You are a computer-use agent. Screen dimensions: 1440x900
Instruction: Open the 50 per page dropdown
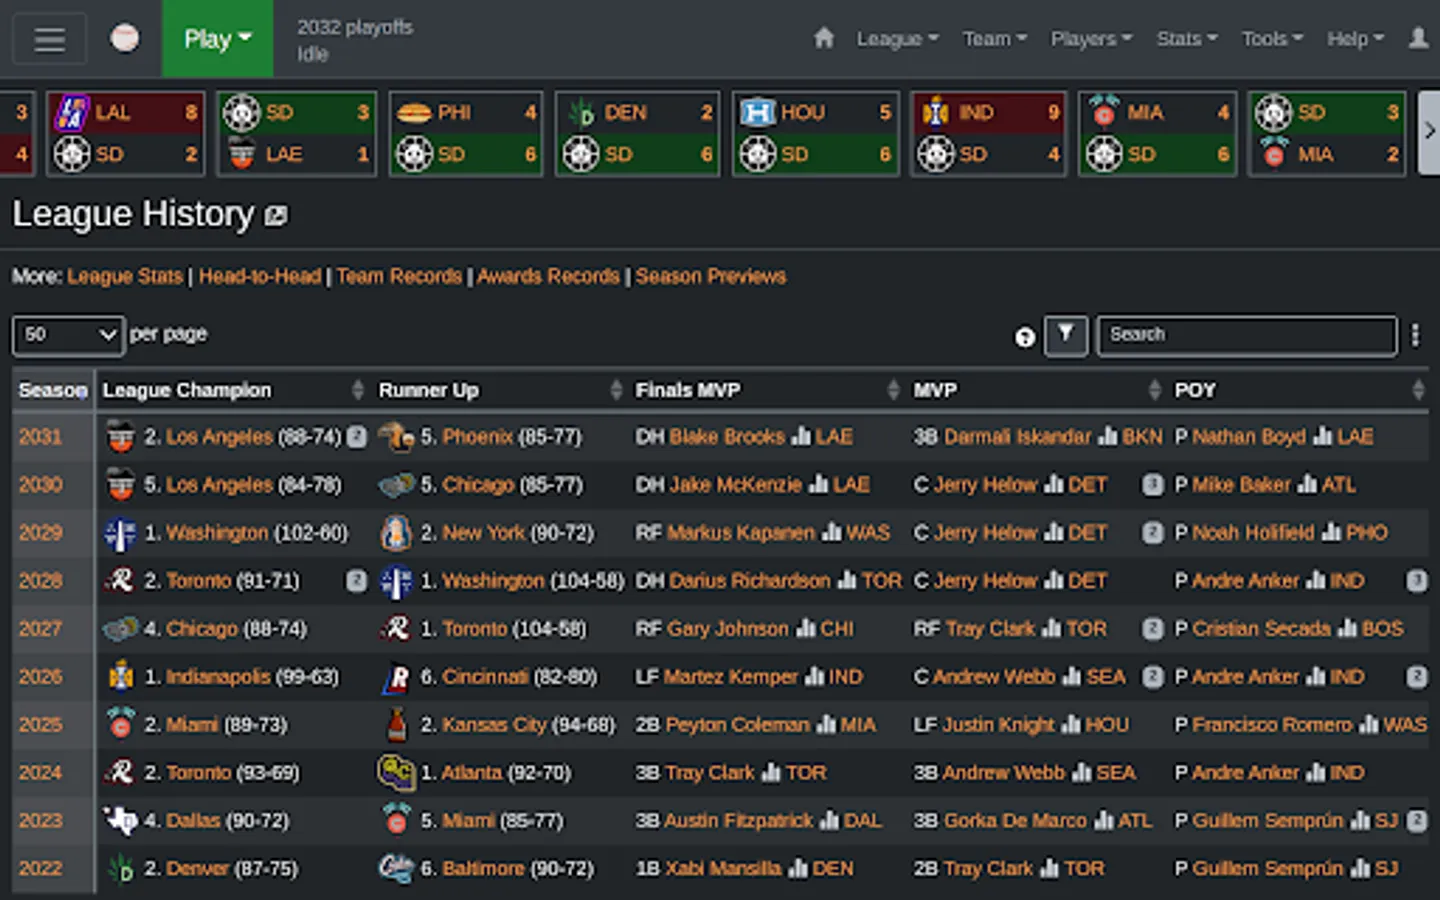[68, 335]
